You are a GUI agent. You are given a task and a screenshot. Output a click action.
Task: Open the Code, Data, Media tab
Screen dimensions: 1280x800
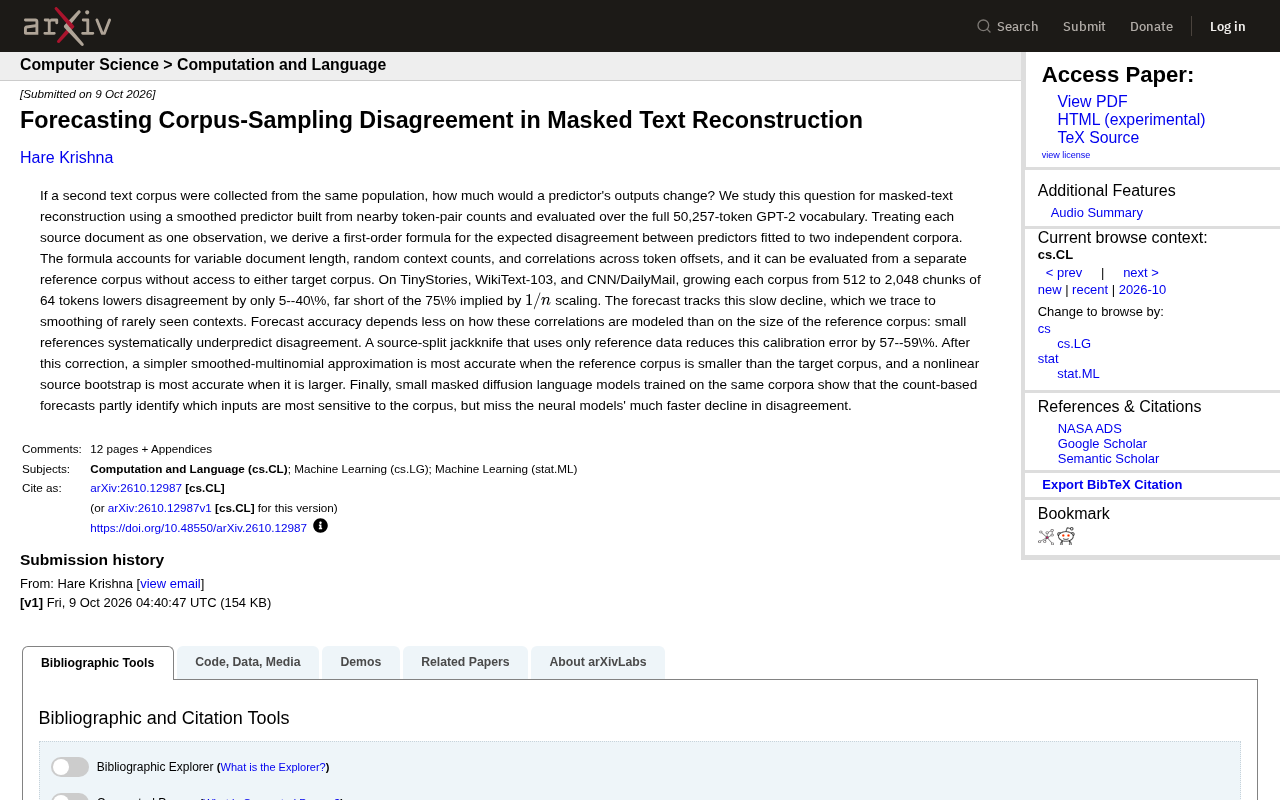(x=248, y=662)
